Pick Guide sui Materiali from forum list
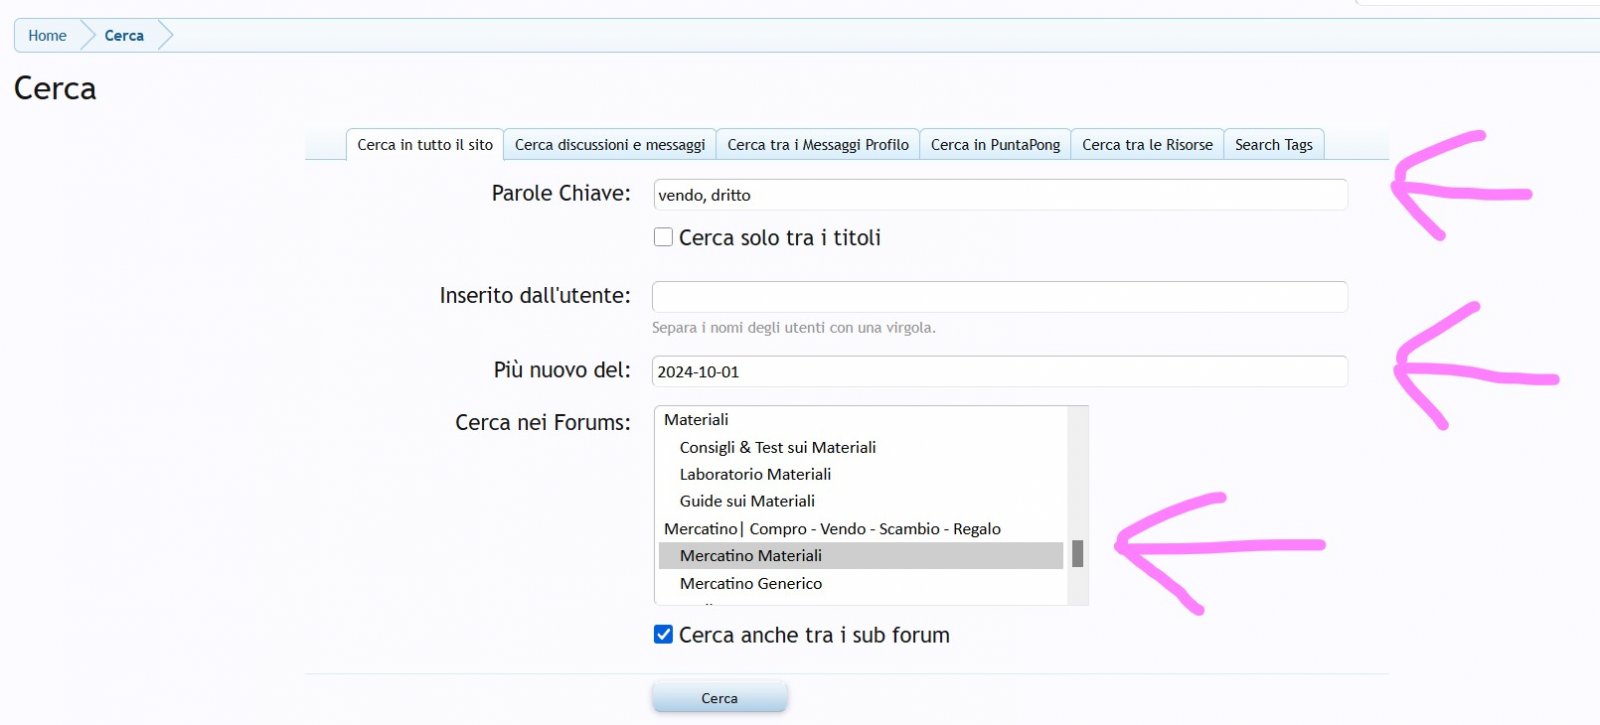1600x725 pixels. (747, 502)
